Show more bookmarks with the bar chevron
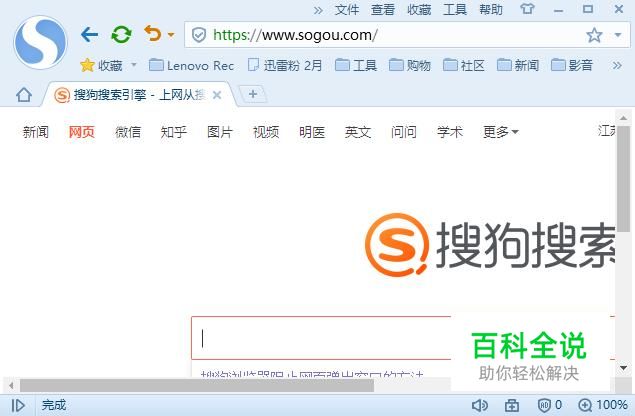 coord(617,65)
